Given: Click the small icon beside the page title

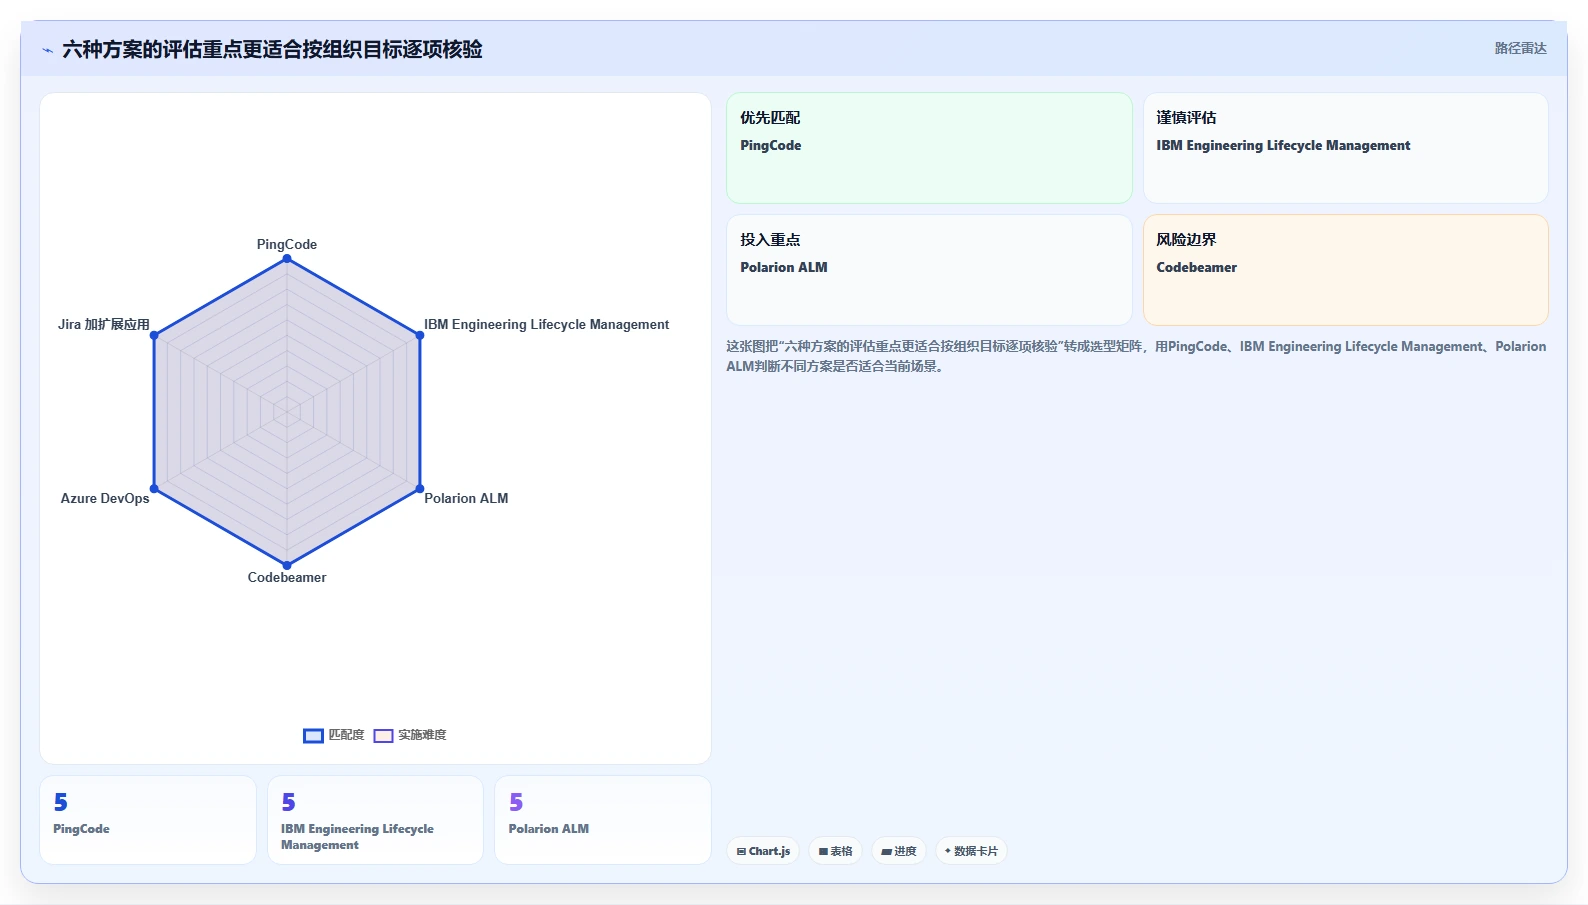Looking at the screenshot, I should (47, 50).
